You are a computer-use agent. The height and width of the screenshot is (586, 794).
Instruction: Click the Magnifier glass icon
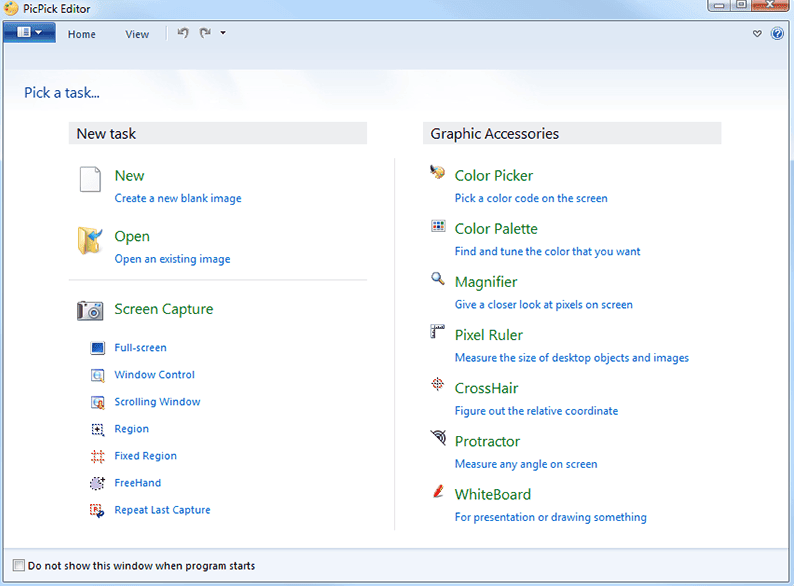438,279
